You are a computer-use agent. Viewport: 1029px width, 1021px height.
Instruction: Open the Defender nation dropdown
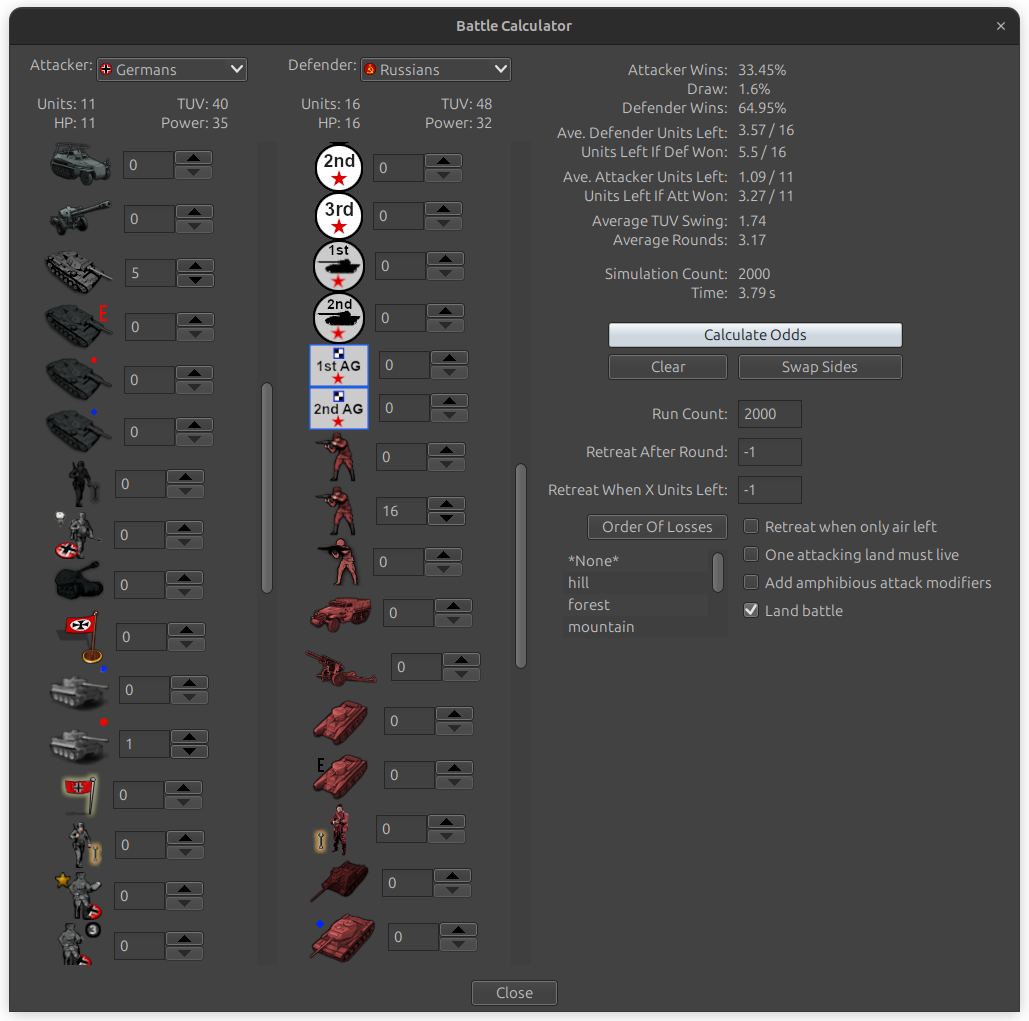[435, 69]
